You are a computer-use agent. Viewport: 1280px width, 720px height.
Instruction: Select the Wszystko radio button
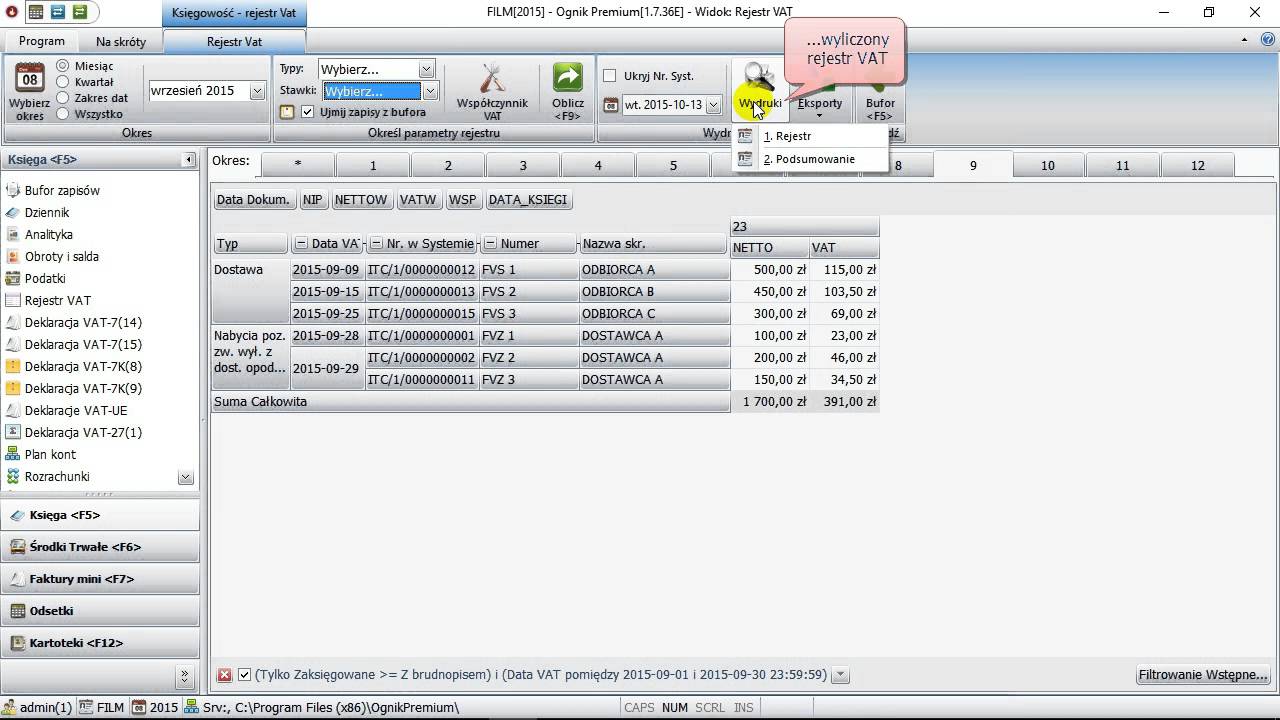click(63, 114)
